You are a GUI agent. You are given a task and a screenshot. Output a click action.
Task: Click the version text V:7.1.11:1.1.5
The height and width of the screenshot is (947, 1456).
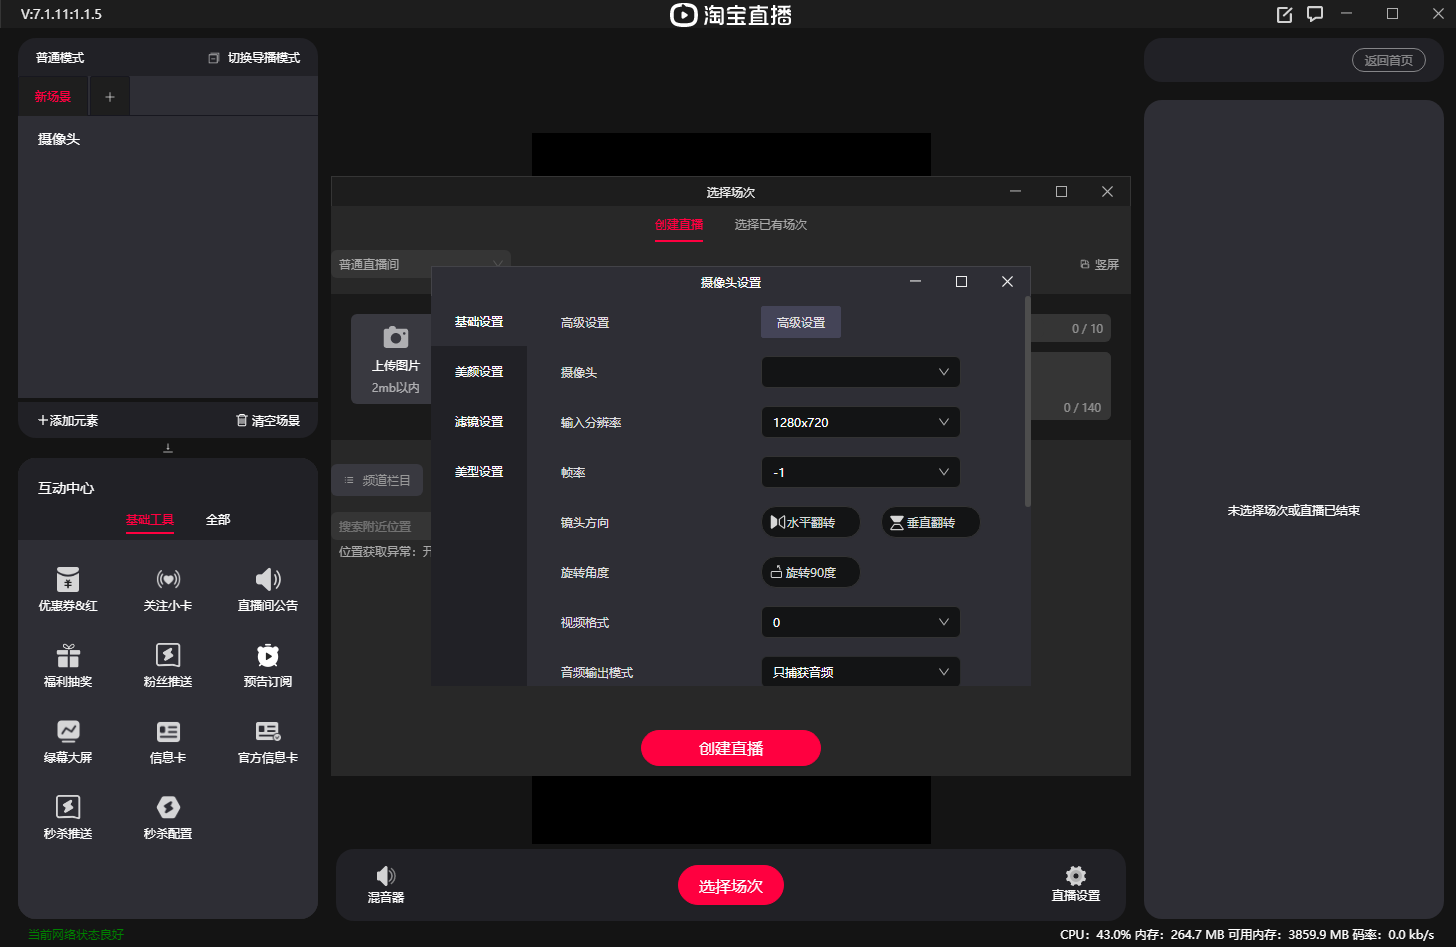pos(61,14)
